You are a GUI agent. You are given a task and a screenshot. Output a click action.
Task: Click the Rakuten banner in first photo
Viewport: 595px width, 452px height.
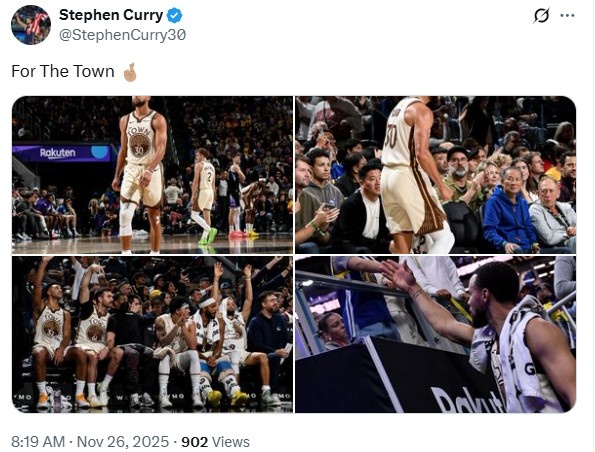click(61, 153)
